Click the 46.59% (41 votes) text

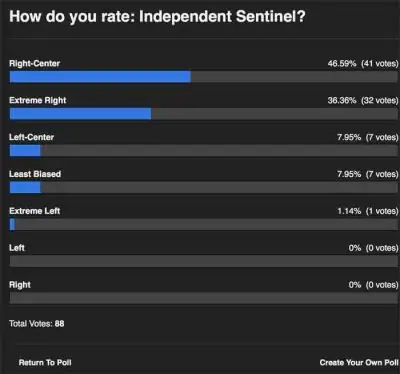[363, 63]
